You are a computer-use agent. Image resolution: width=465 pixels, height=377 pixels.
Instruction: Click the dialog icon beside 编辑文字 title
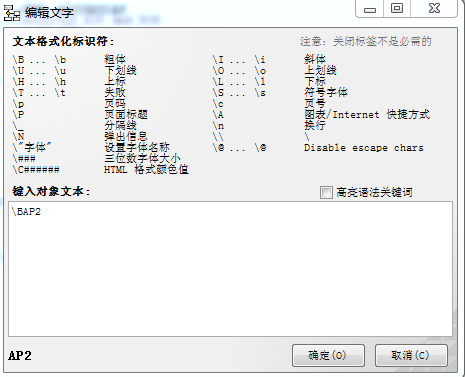(12, 13)
